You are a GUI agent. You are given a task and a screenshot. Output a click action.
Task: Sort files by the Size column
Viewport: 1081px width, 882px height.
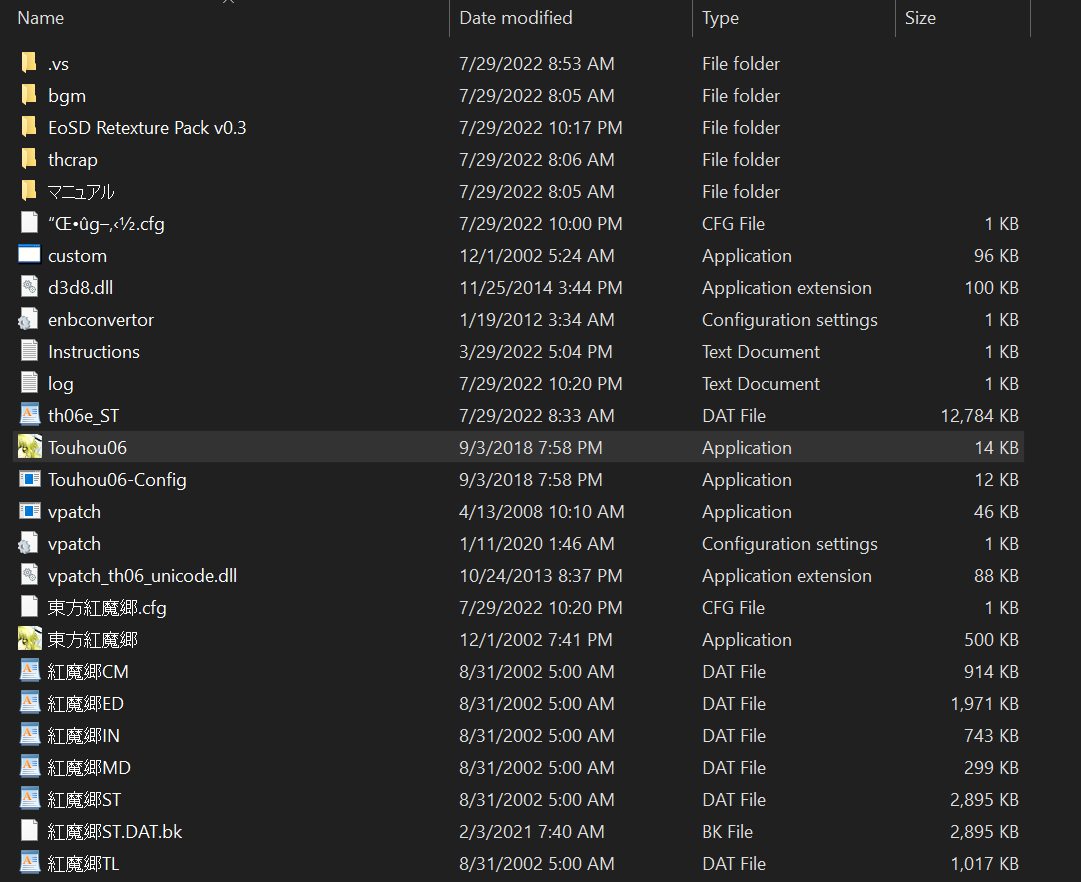pyautogui.click(x=920, y=18)
